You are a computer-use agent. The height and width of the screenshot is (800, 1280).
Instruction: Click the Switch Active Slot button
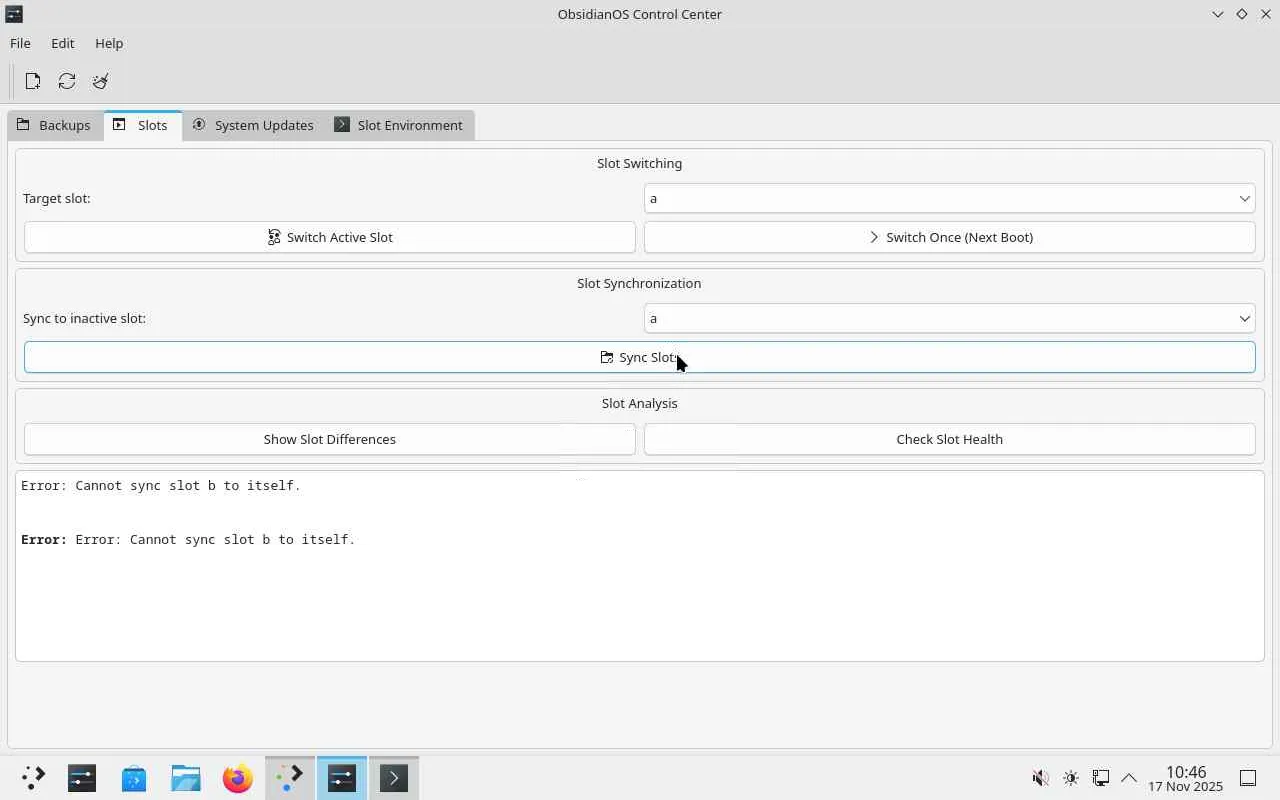(x=330, y=237)
